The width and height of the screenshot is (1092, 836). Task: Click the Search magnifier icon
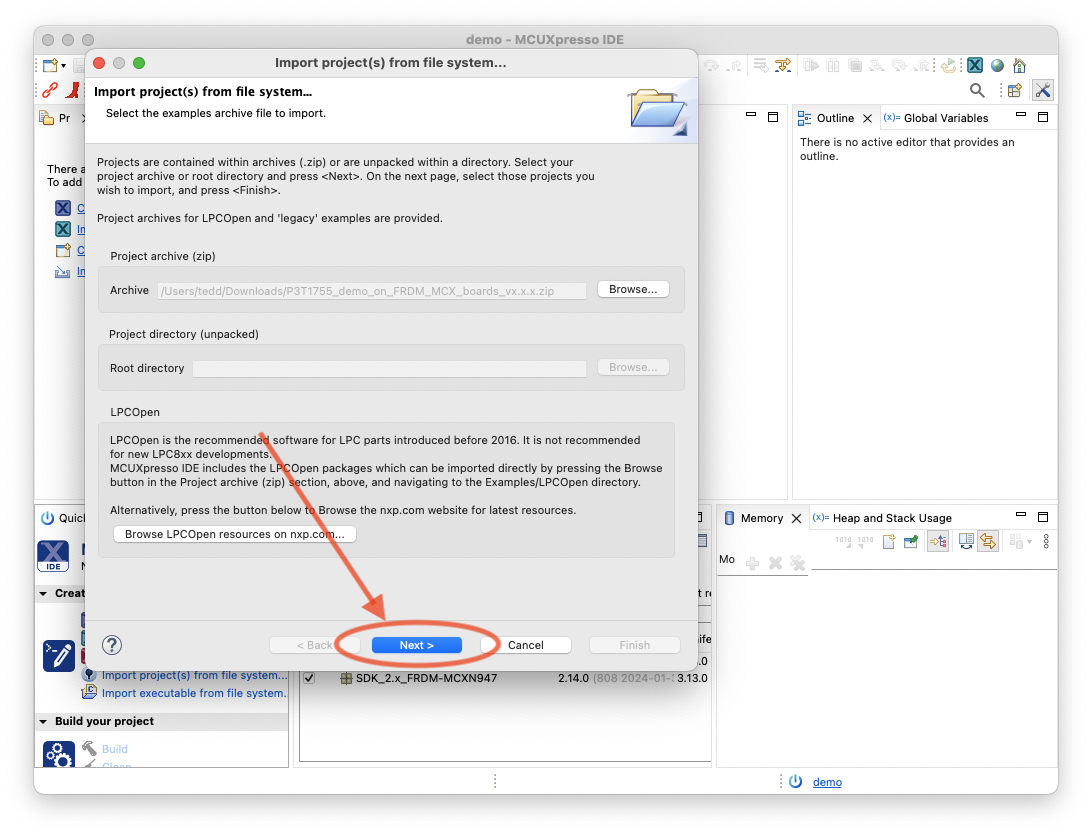coord(977,90)
